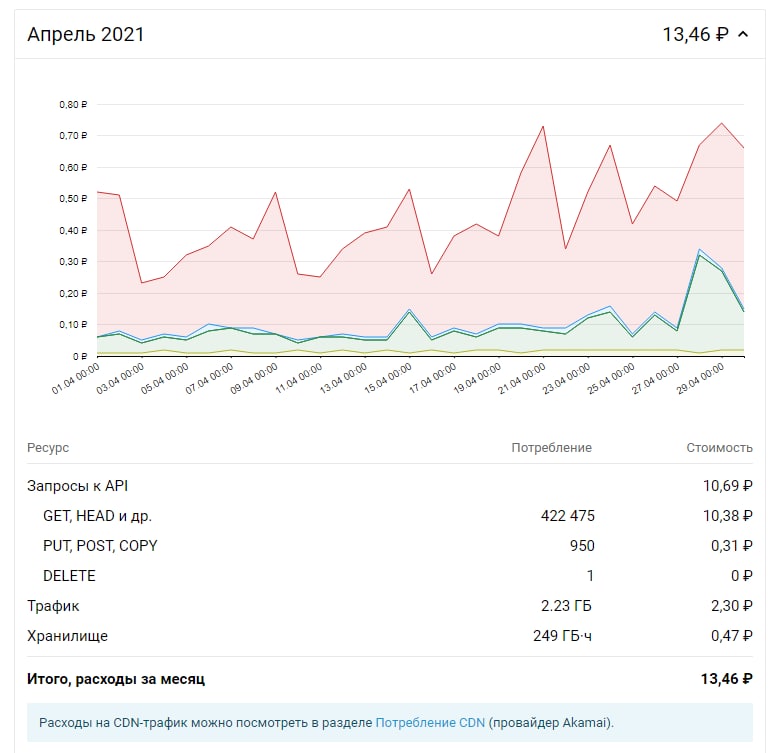Click the Стоимость column header
The width and height of the screenshot is (775, 753).
click(718, 448)
